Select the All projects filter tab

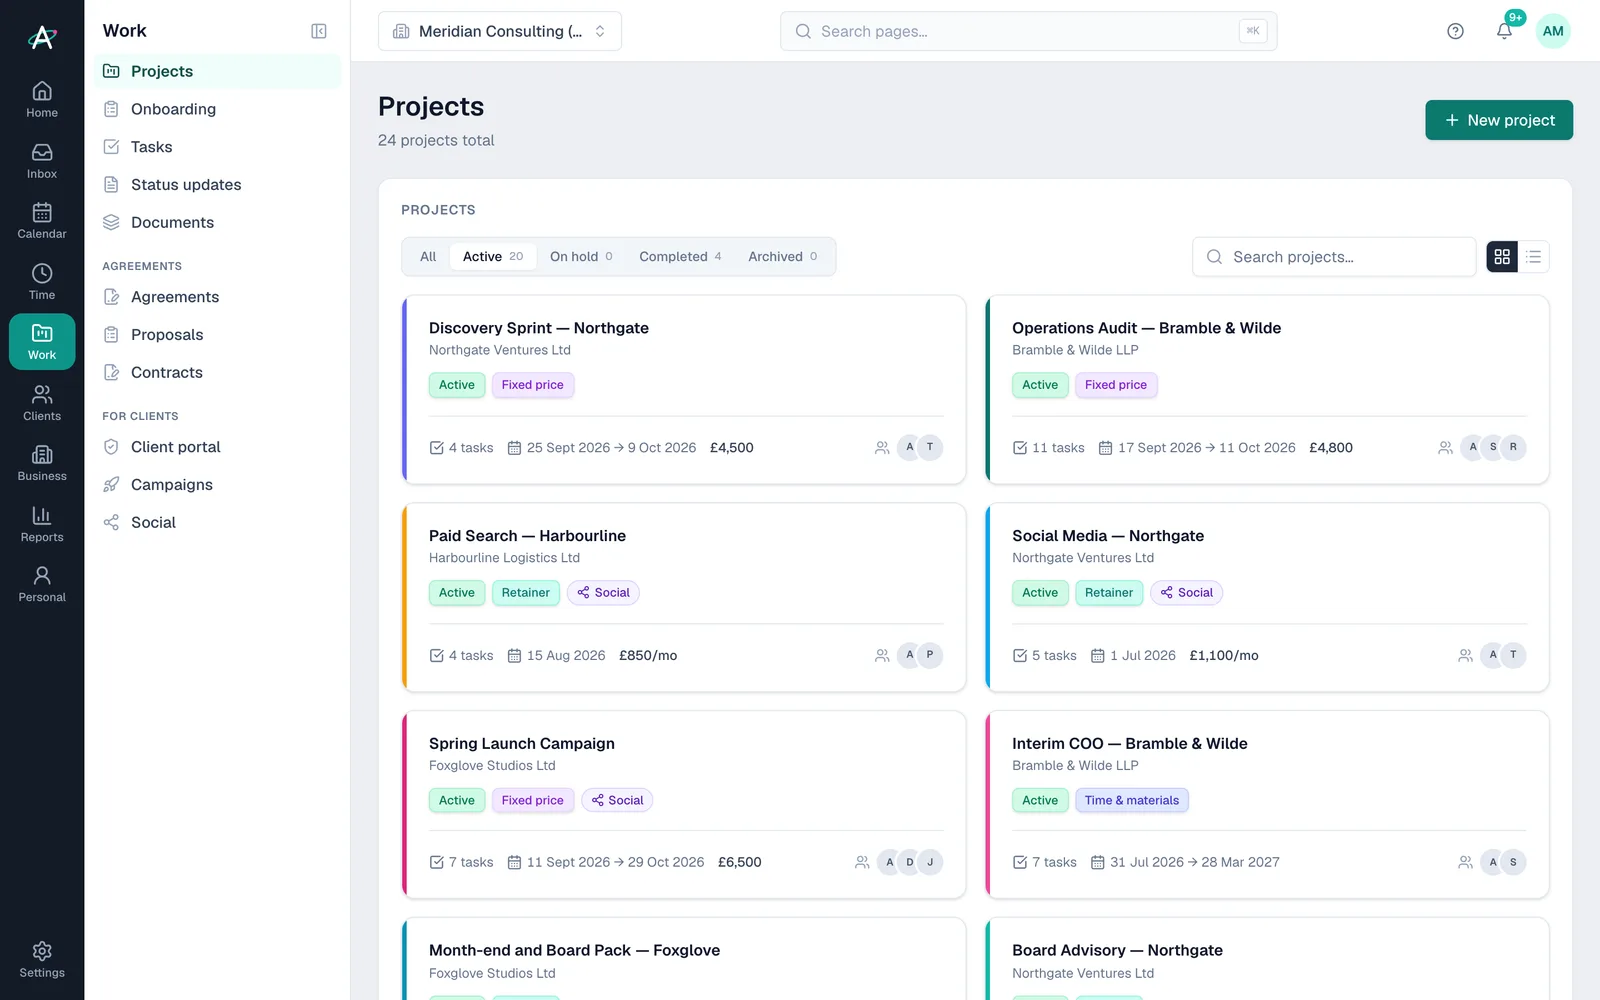coord(428,257)
